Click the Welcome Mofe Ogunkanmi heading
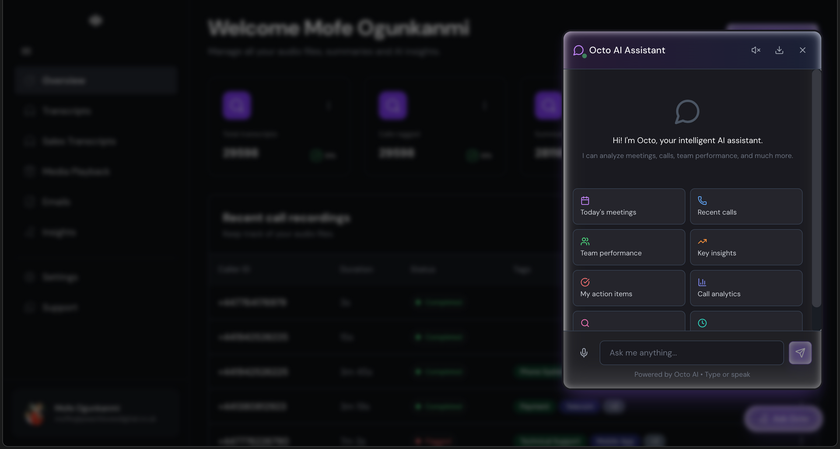The image size is (840, 449). click(x=339, y=28)
